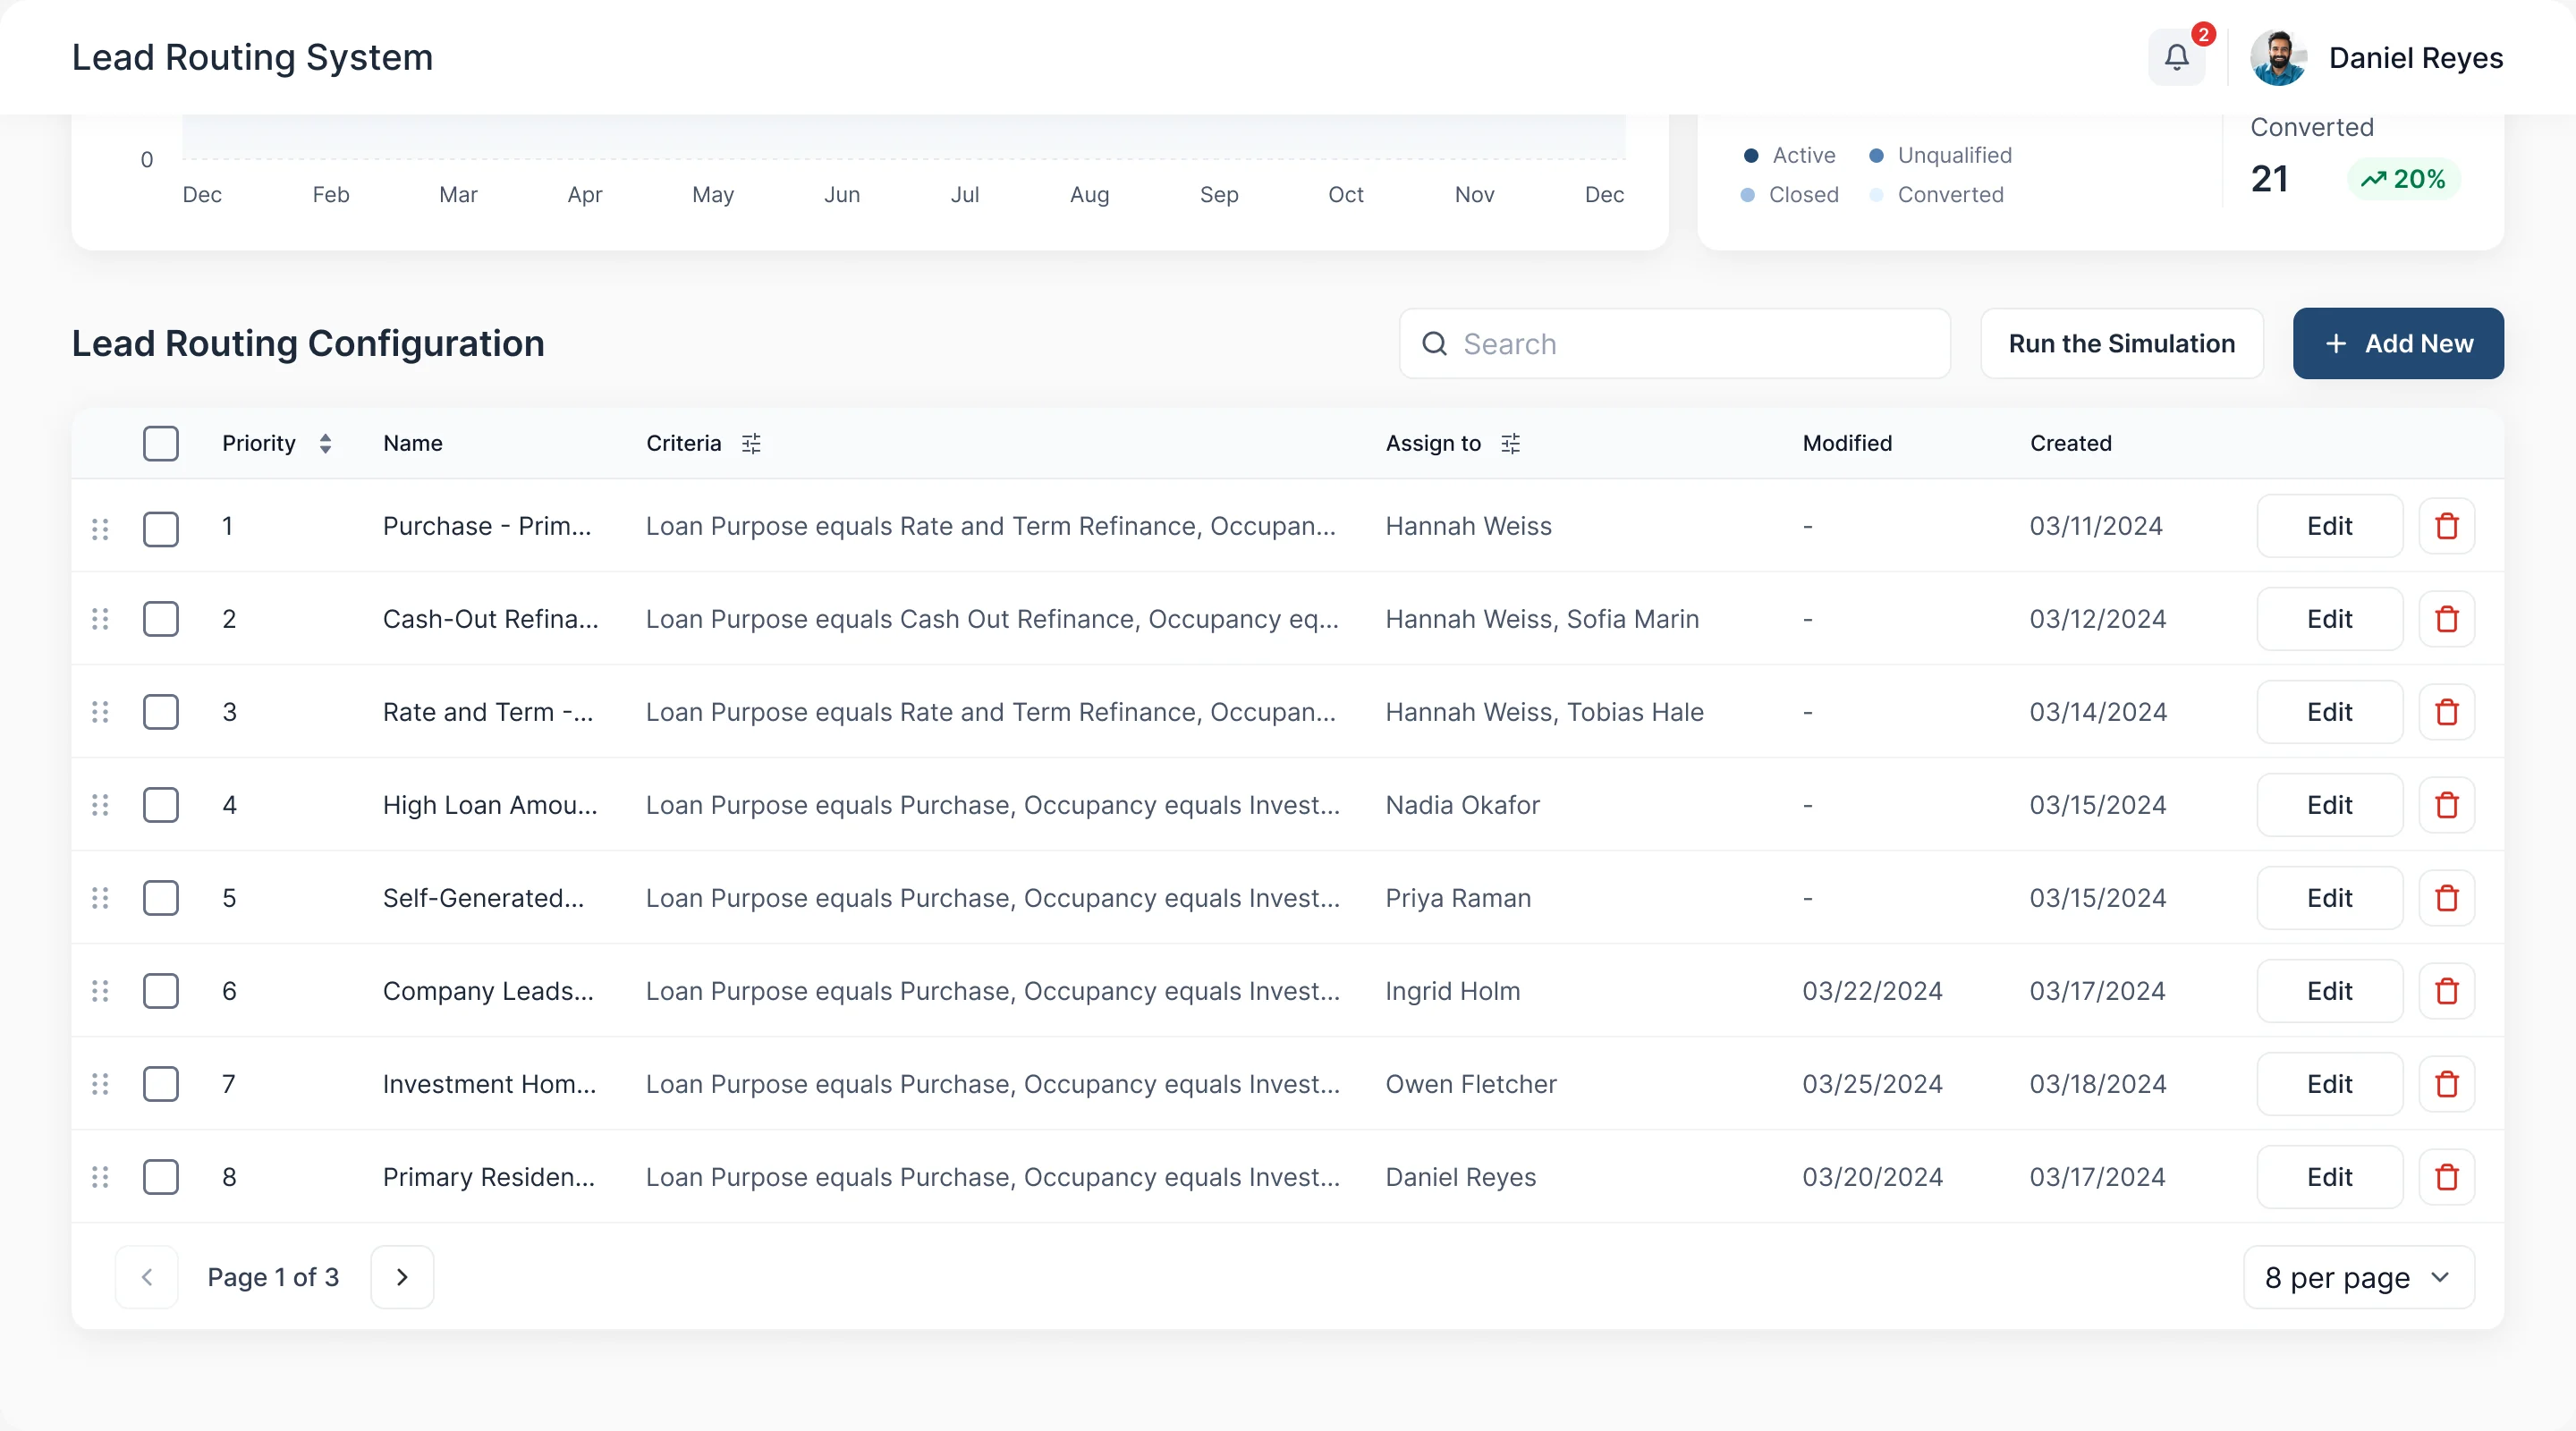Click the 20% growth badge
Viewport: 2576px width, 1431px height.
pos(2403,180)
